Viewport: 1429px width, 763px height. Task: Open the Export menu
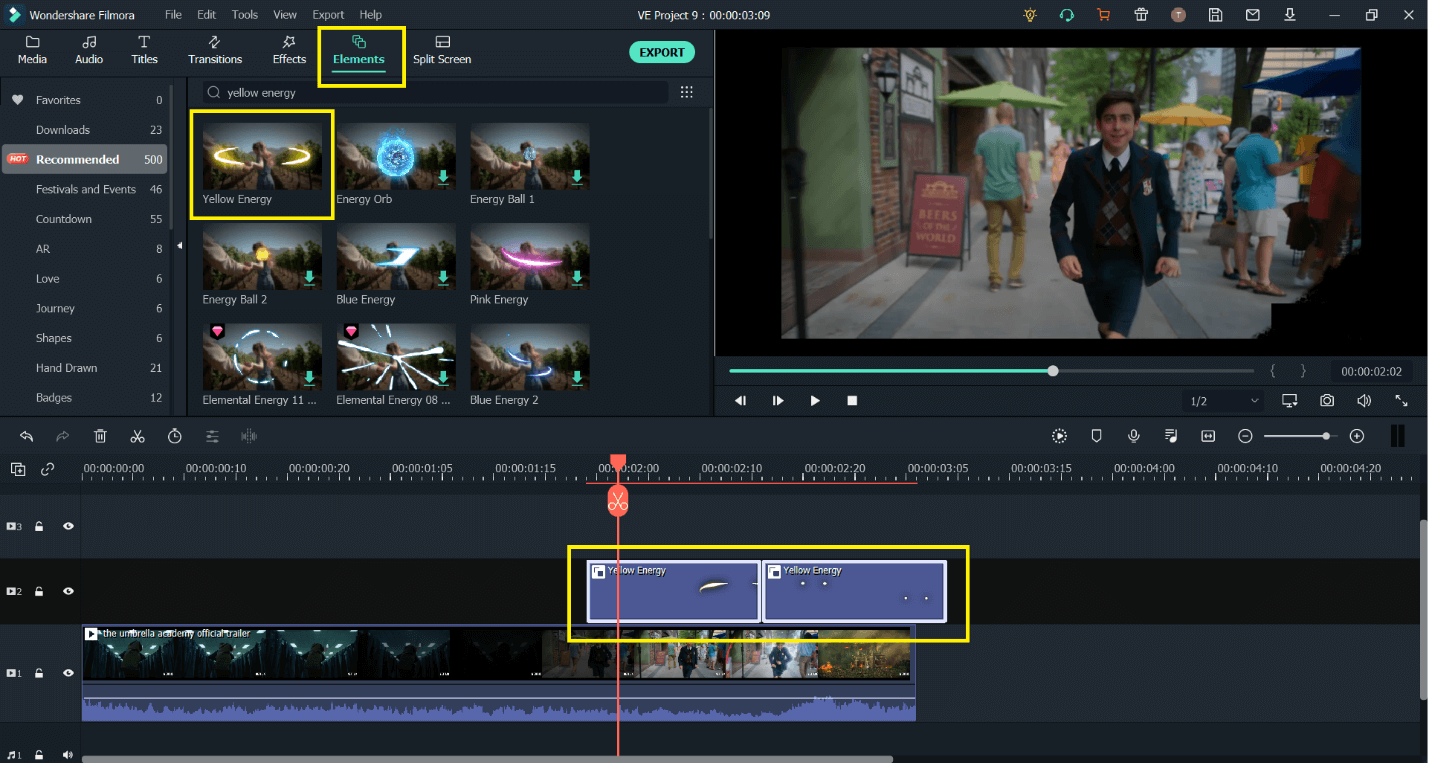328,15
